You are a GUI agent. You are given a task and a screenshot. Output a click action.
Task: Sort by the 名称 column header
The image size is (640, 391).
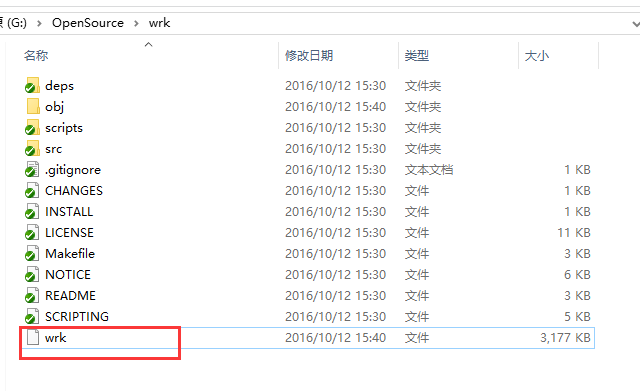tap(36, 55)
